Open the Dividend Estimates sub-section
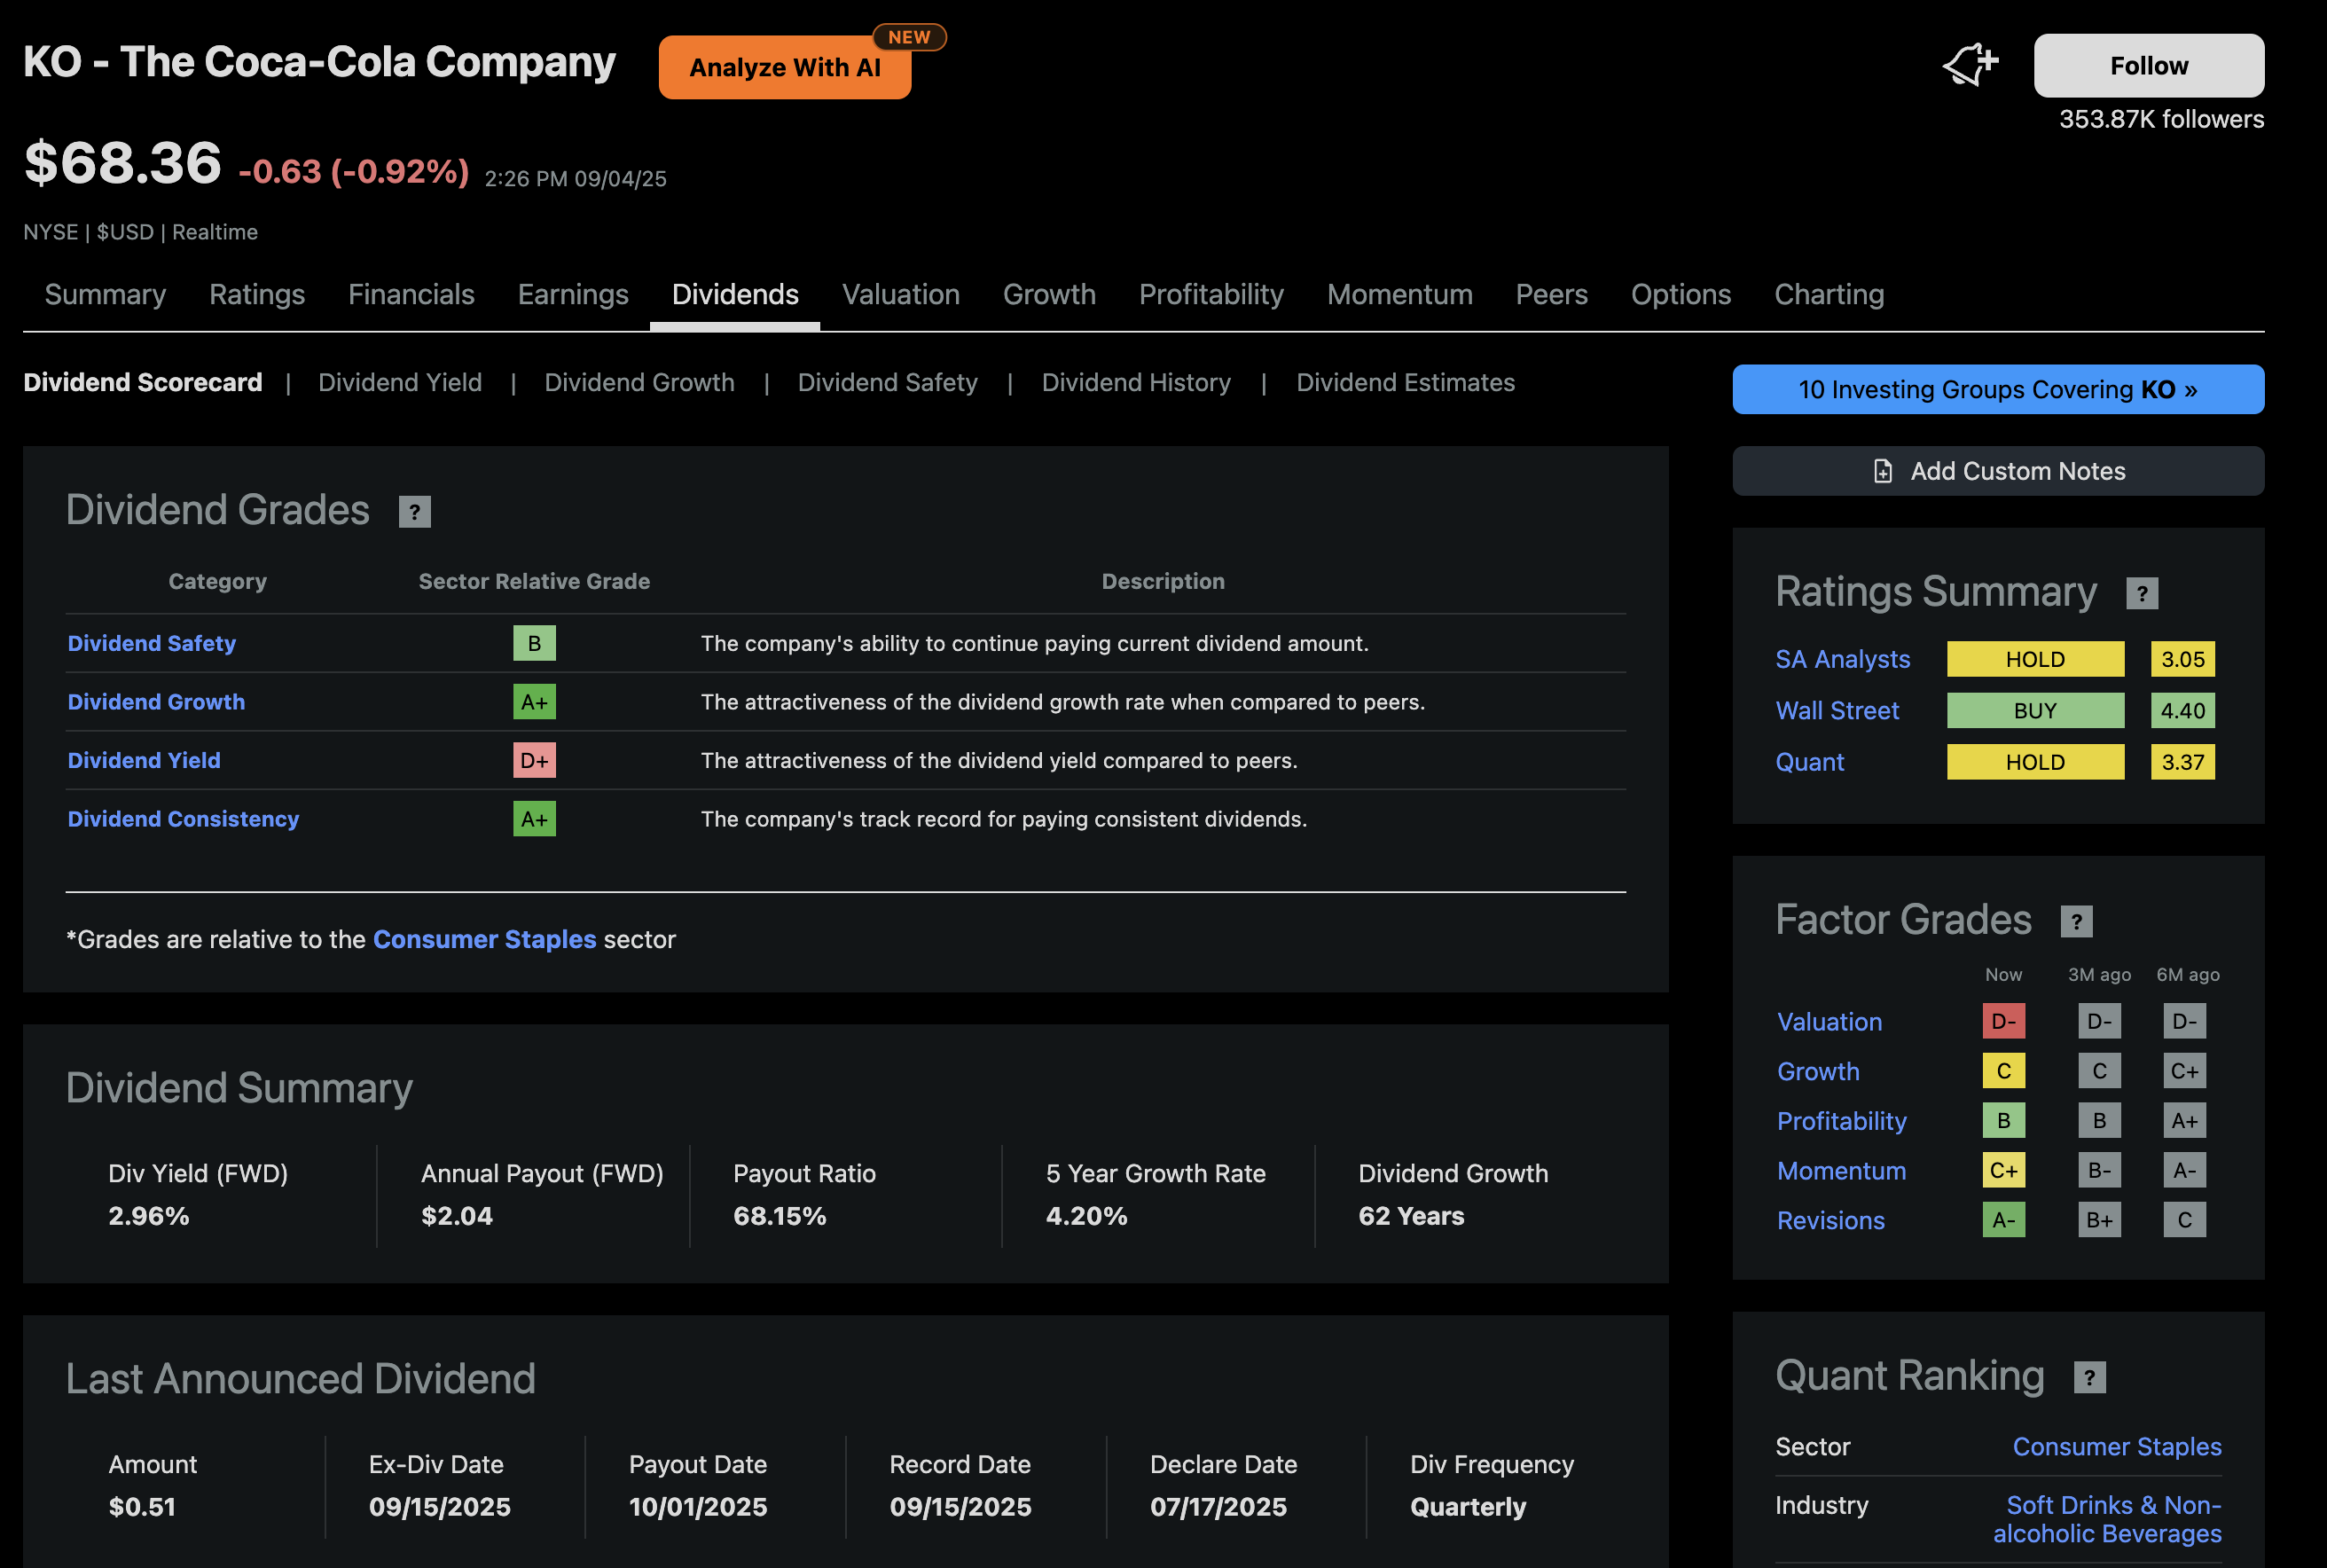The width and height of the screenshot is (2327, 1568). click(1404, 383)
